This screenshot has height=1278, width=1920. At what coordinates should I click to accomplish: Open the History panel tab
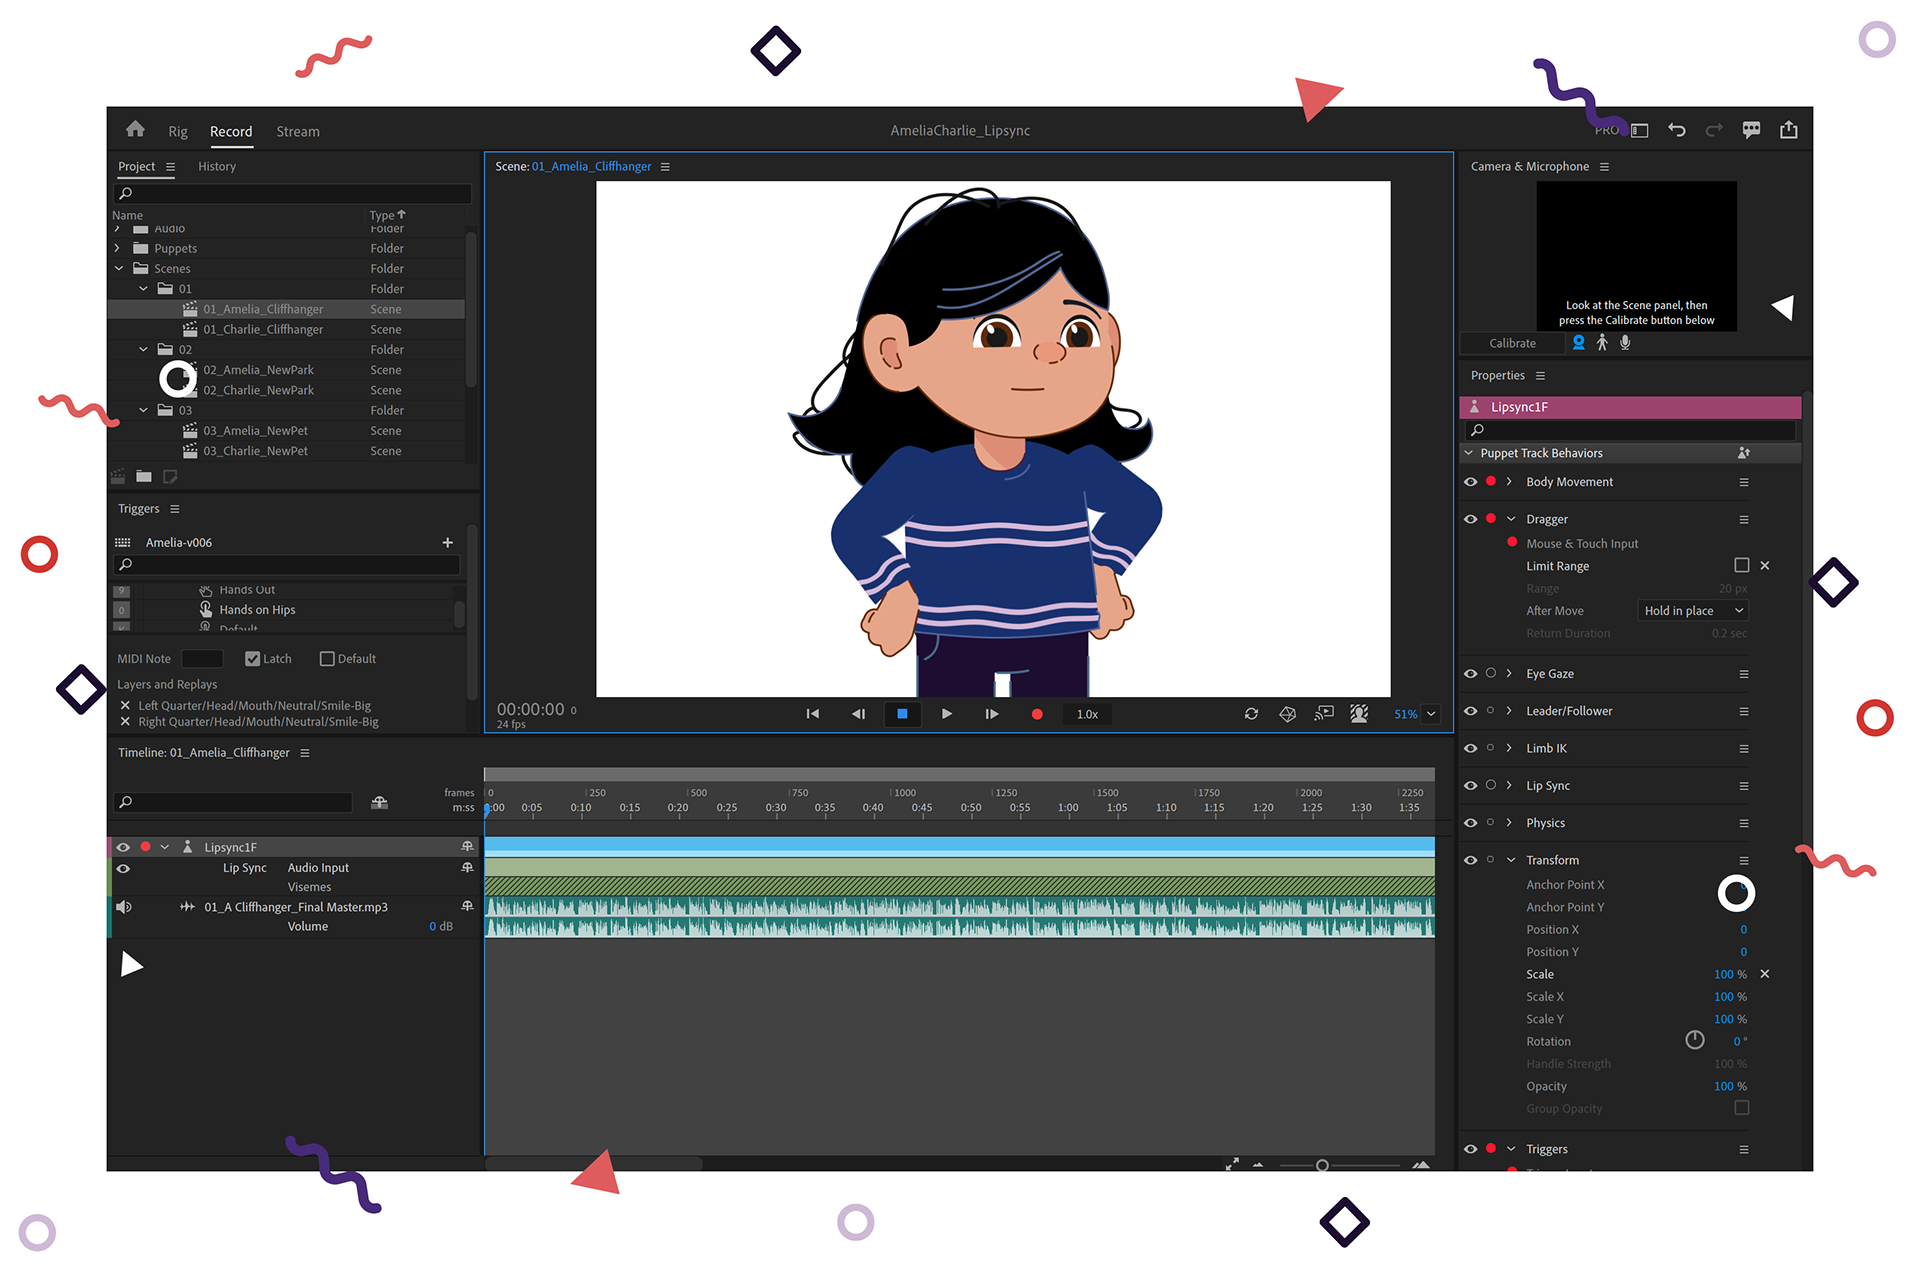(x=217, y=166)
